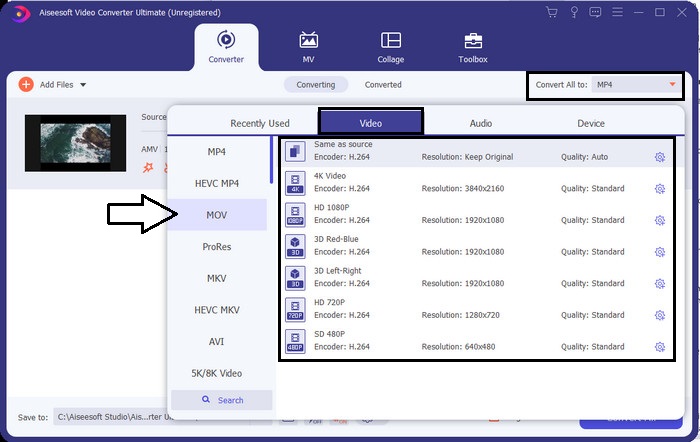Choose HEVC MP4 in the format list
Image resolution: width=700 pixels, height=442 pixels.
217,183
